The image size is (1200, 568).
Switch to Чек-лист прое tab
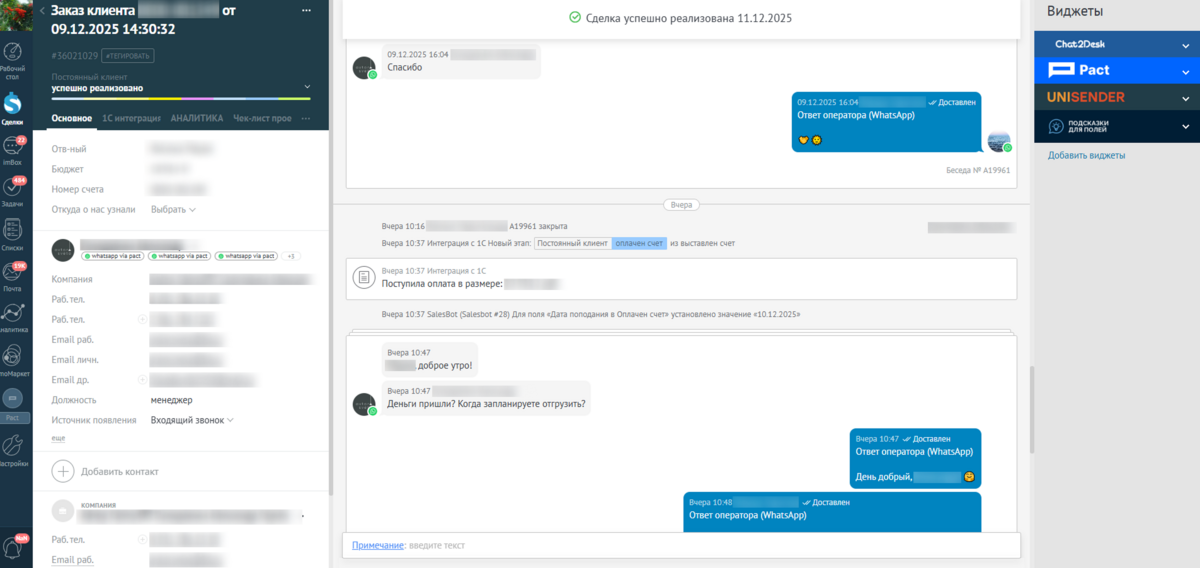tap(262, 118)
